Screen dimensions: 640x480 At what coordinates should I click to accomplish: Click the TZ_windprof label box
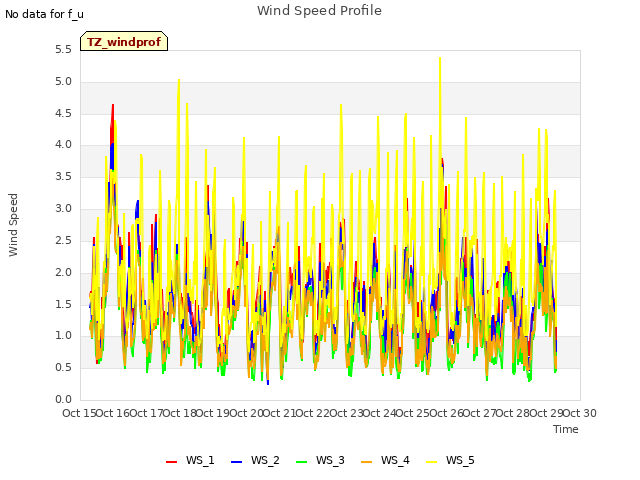tap(124, 41)
